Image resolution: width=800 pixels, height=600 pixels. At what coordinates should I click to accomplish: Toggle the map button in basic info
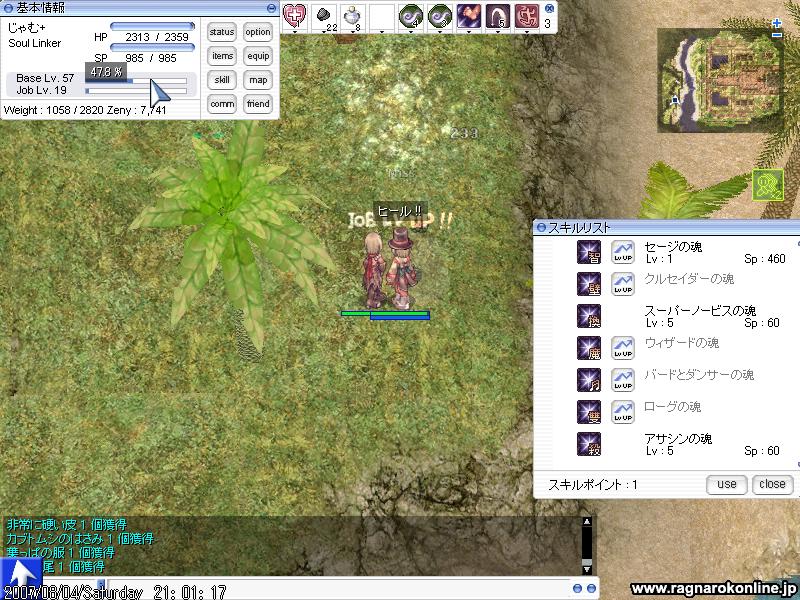pos(258,80)
